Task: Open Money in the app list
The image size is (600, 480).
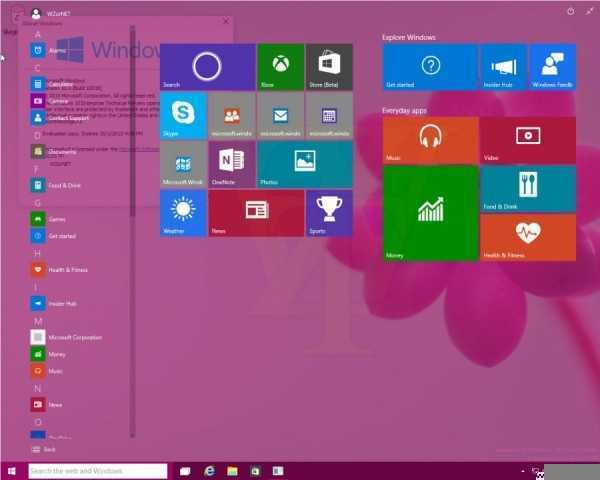Action: [x=48, y=354]
